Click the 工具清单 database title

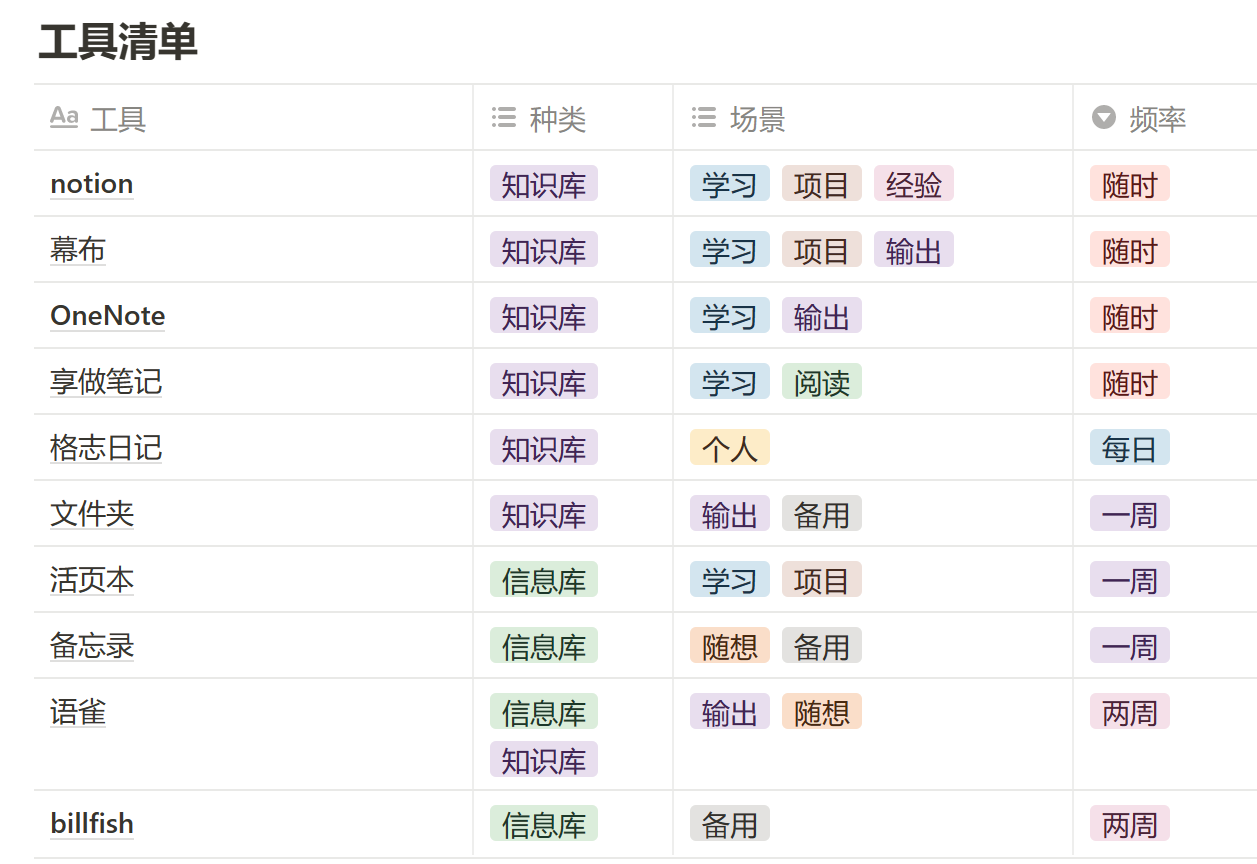point(118,42)
